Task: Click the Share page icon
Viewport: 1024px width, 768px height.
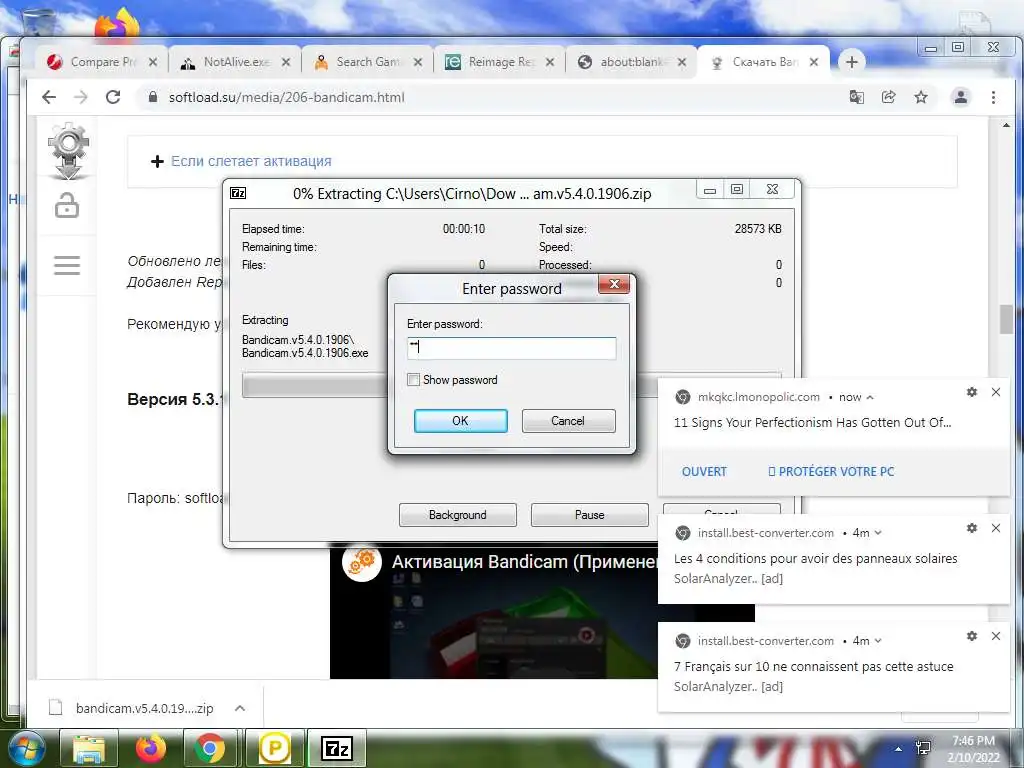Action: (x=888, y=97)
